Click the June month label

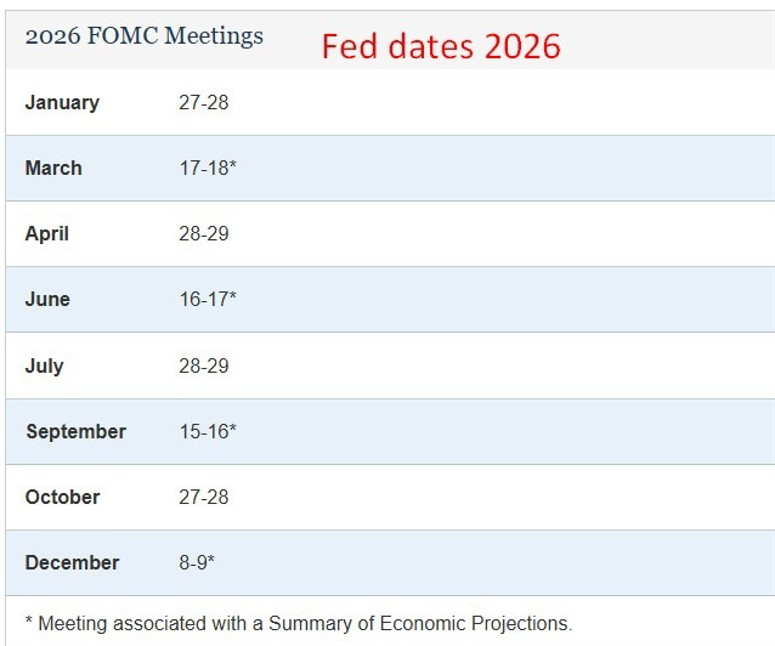pyautogui.click(x=48, y=299)
